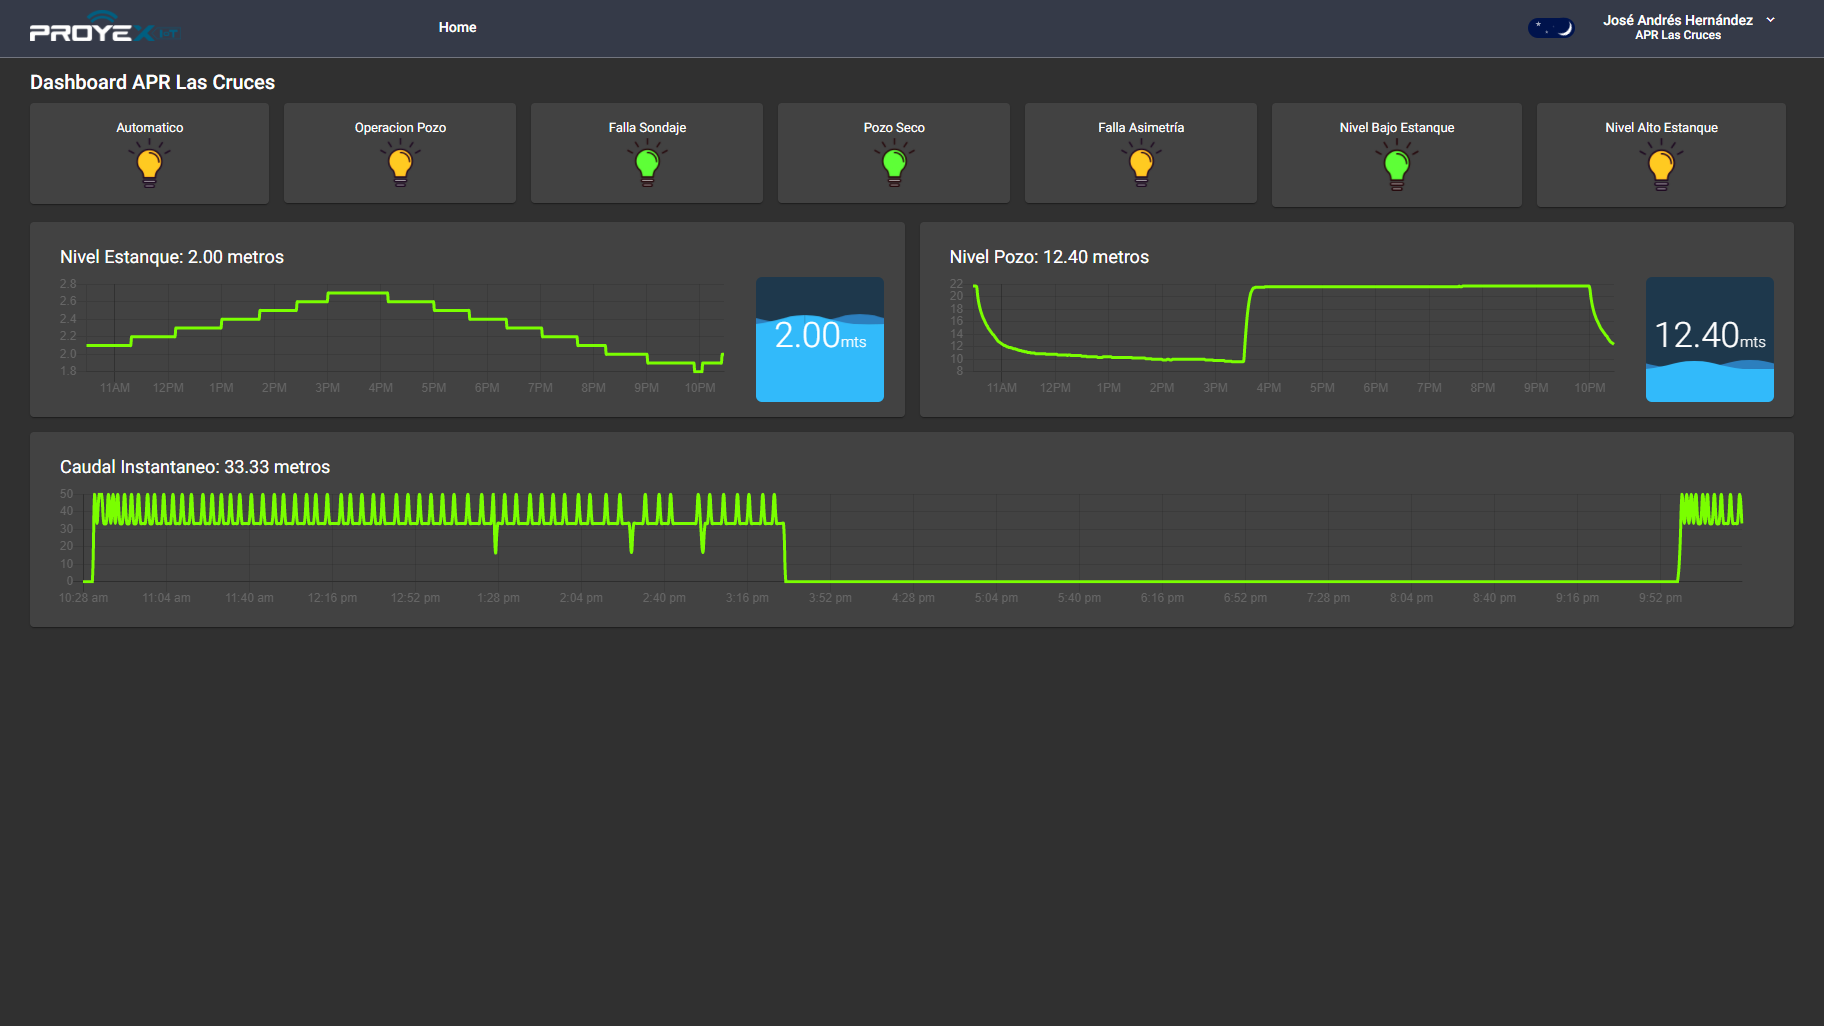The image size is (1824, 1026).
Task: Click the Nivel Pozo: 12.40 metros title
Action: tap(1049, 257)
